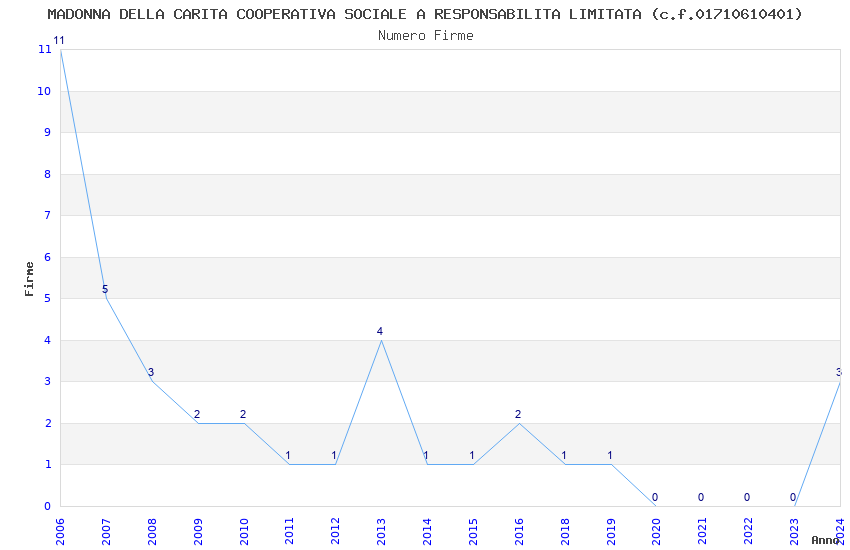
Task: Click y-axis tick value 3
Action: pos(48,381)
